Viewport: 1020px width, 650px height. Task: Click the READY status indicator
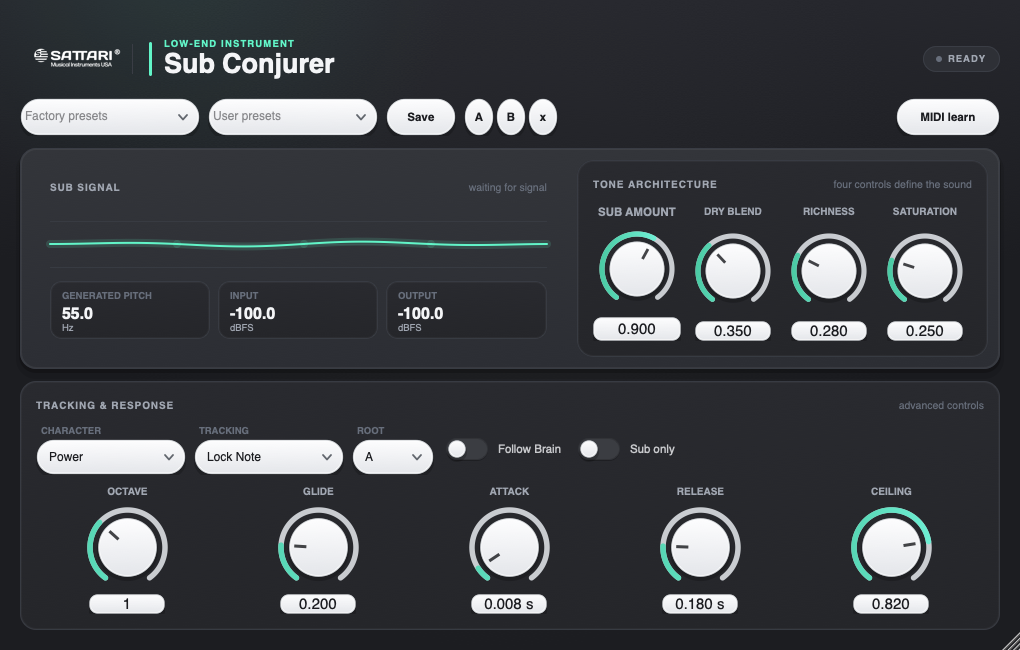point(961,59)
